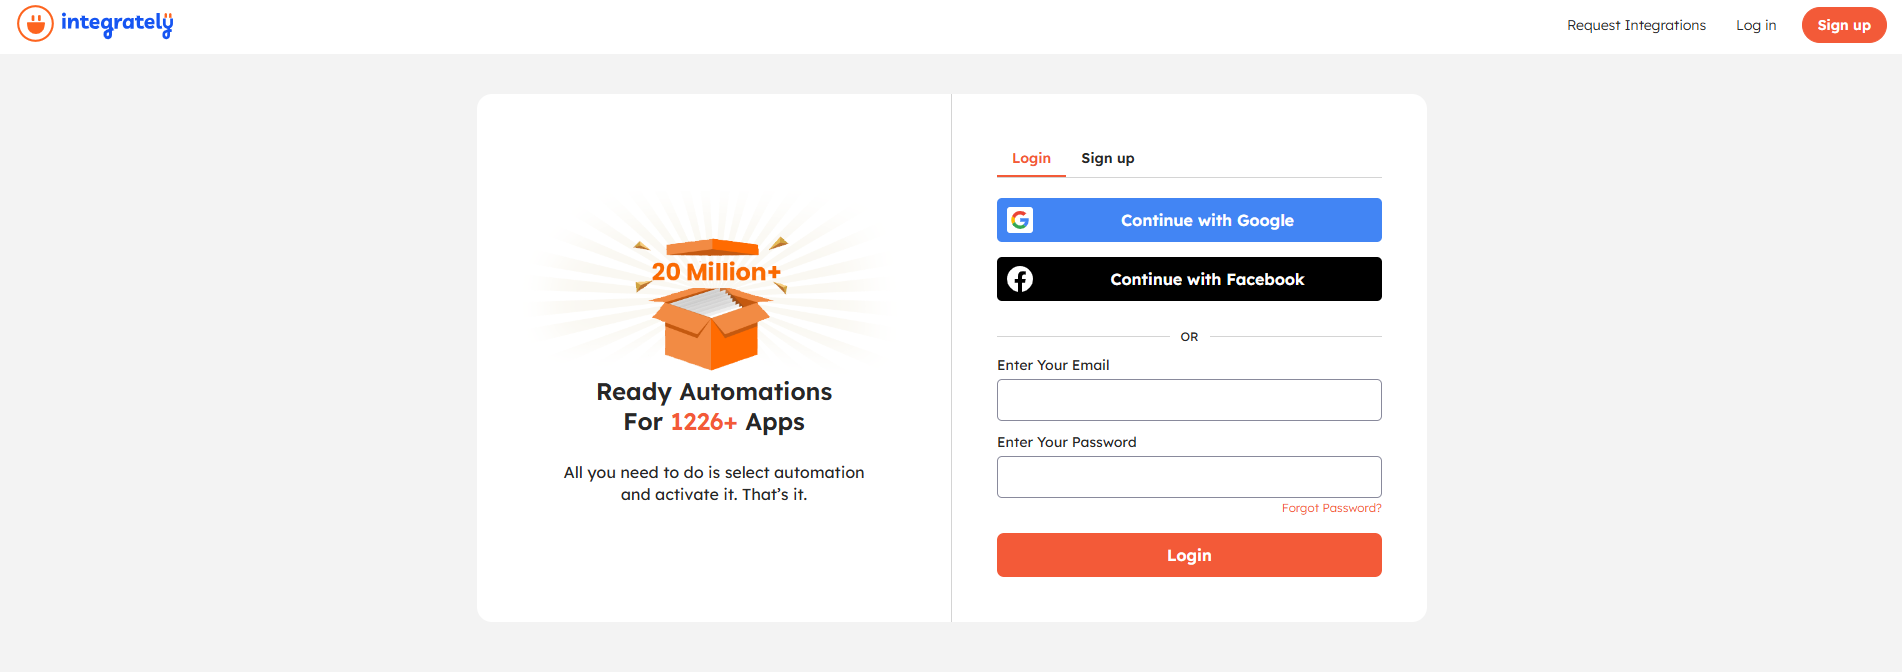Click the 'Enter Your Email' label
This screenshot has height=672, width=1902.
coord(1053,365)
